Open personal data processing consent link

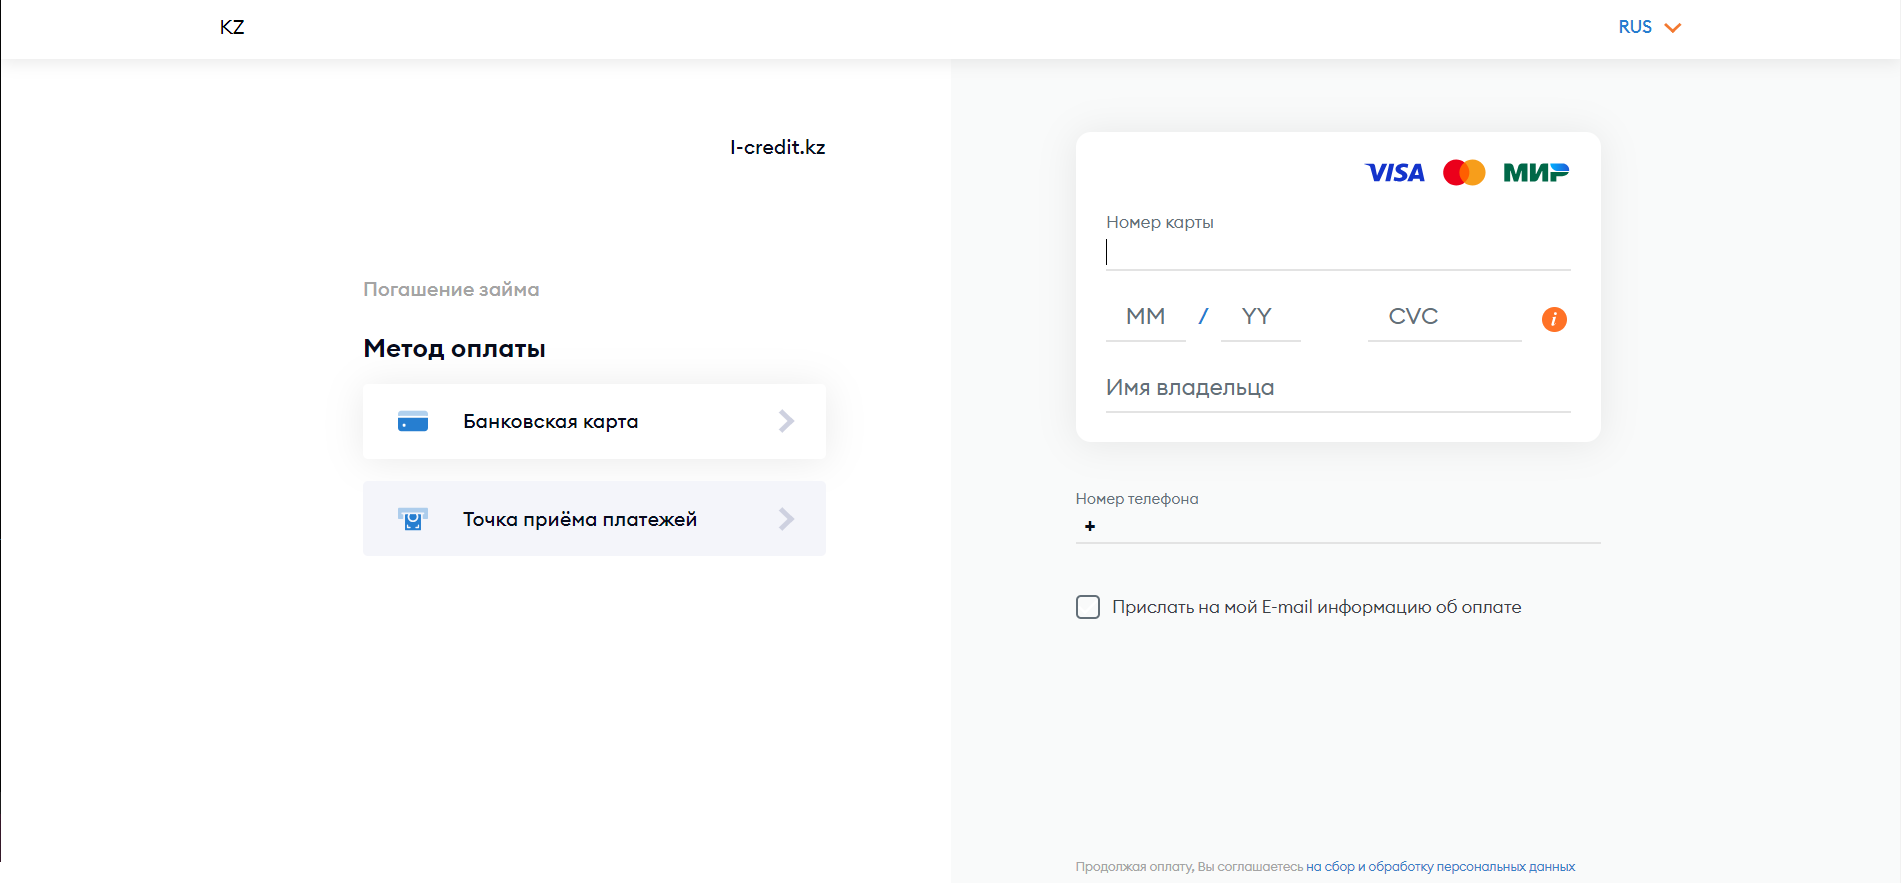(x=1440, y=867)
